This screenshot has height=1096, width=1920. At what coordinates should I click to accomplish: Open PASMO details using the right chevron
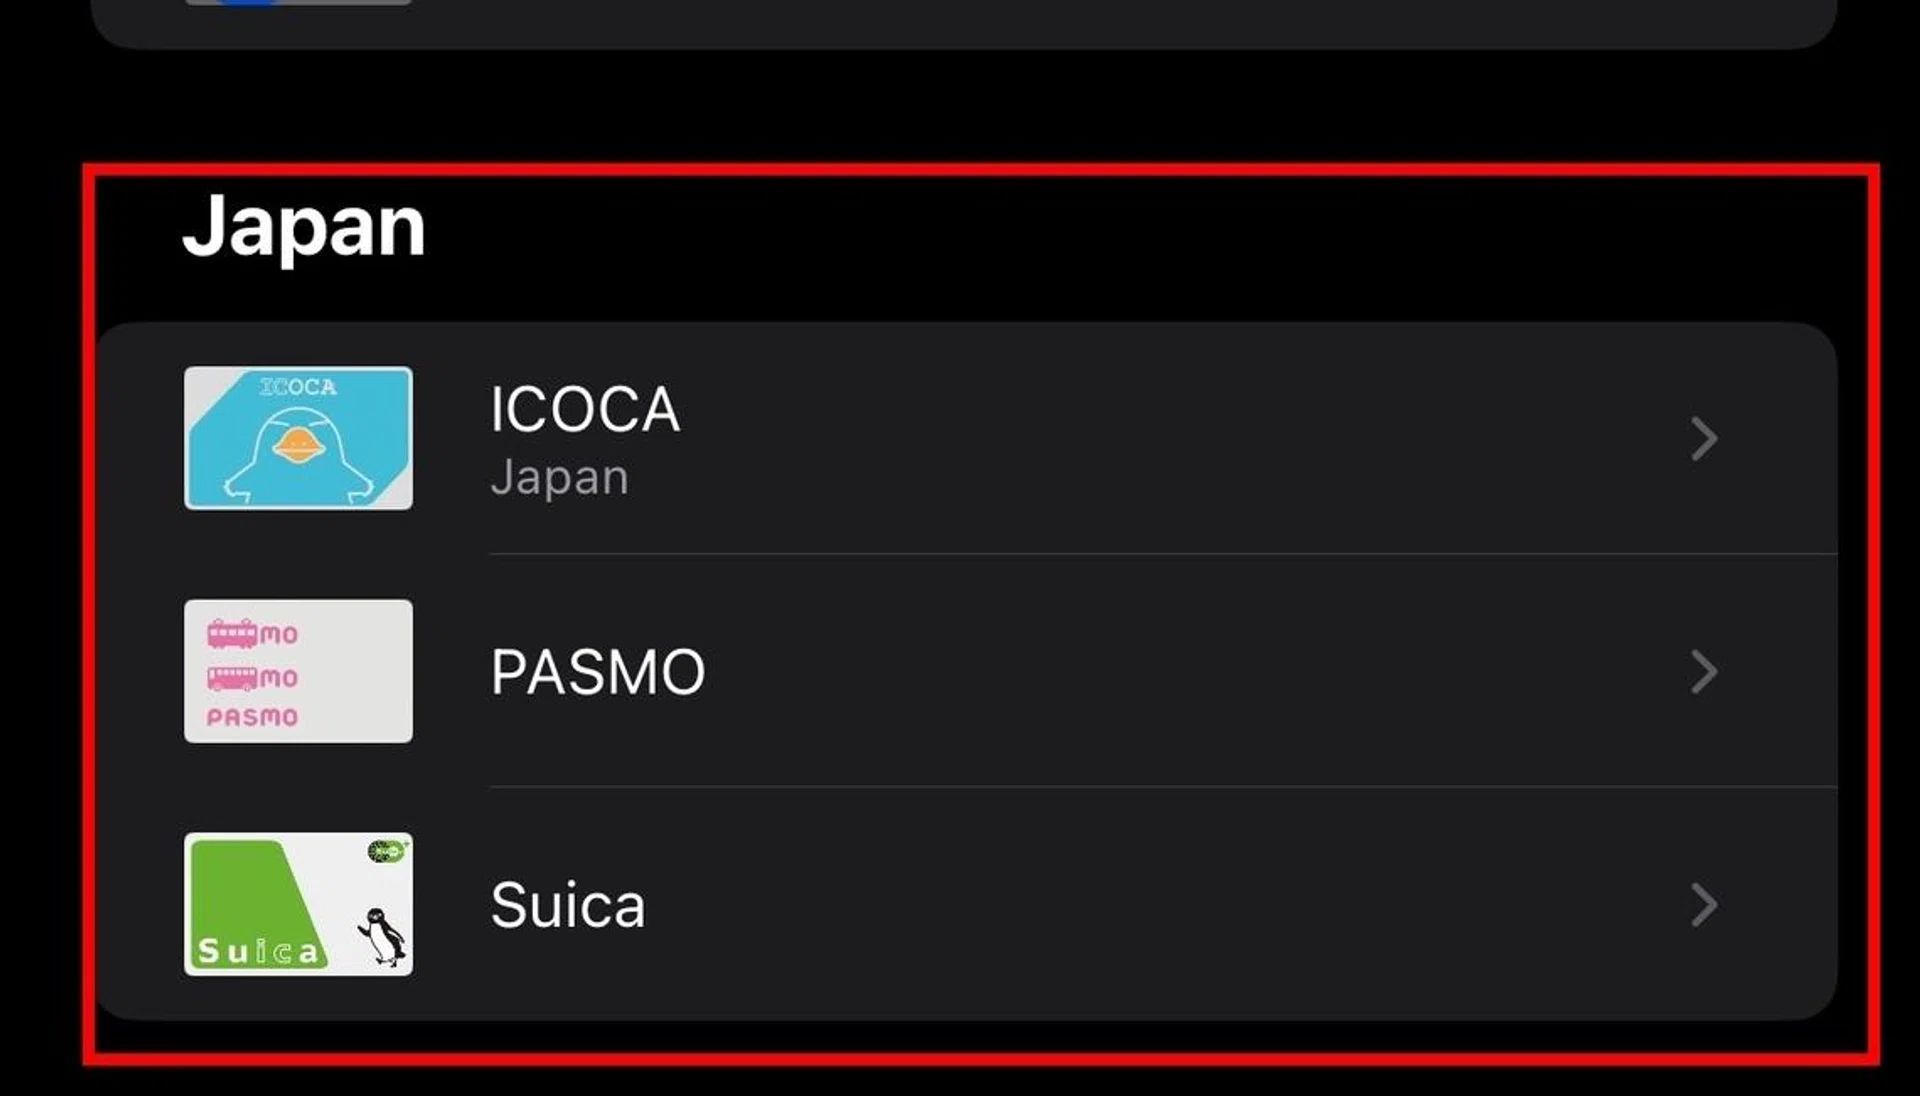coord(1705,672)
